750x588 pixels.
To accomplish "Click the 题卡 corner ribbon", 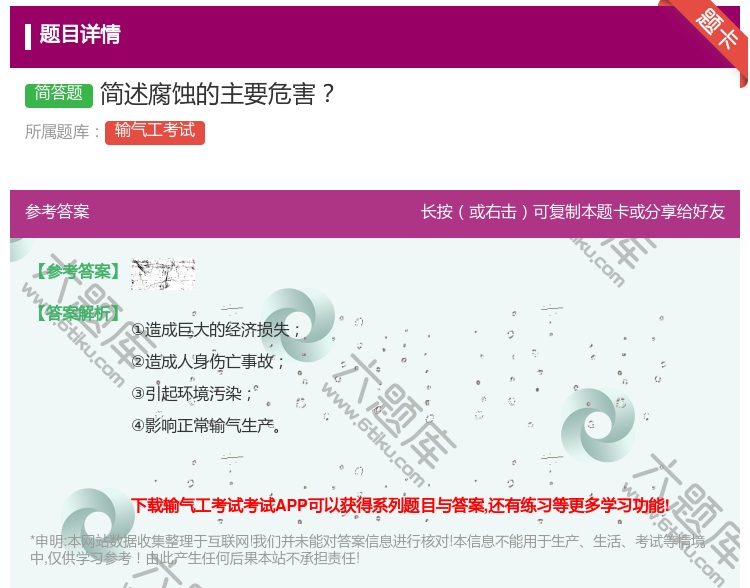I will click(x=717, y=32).
